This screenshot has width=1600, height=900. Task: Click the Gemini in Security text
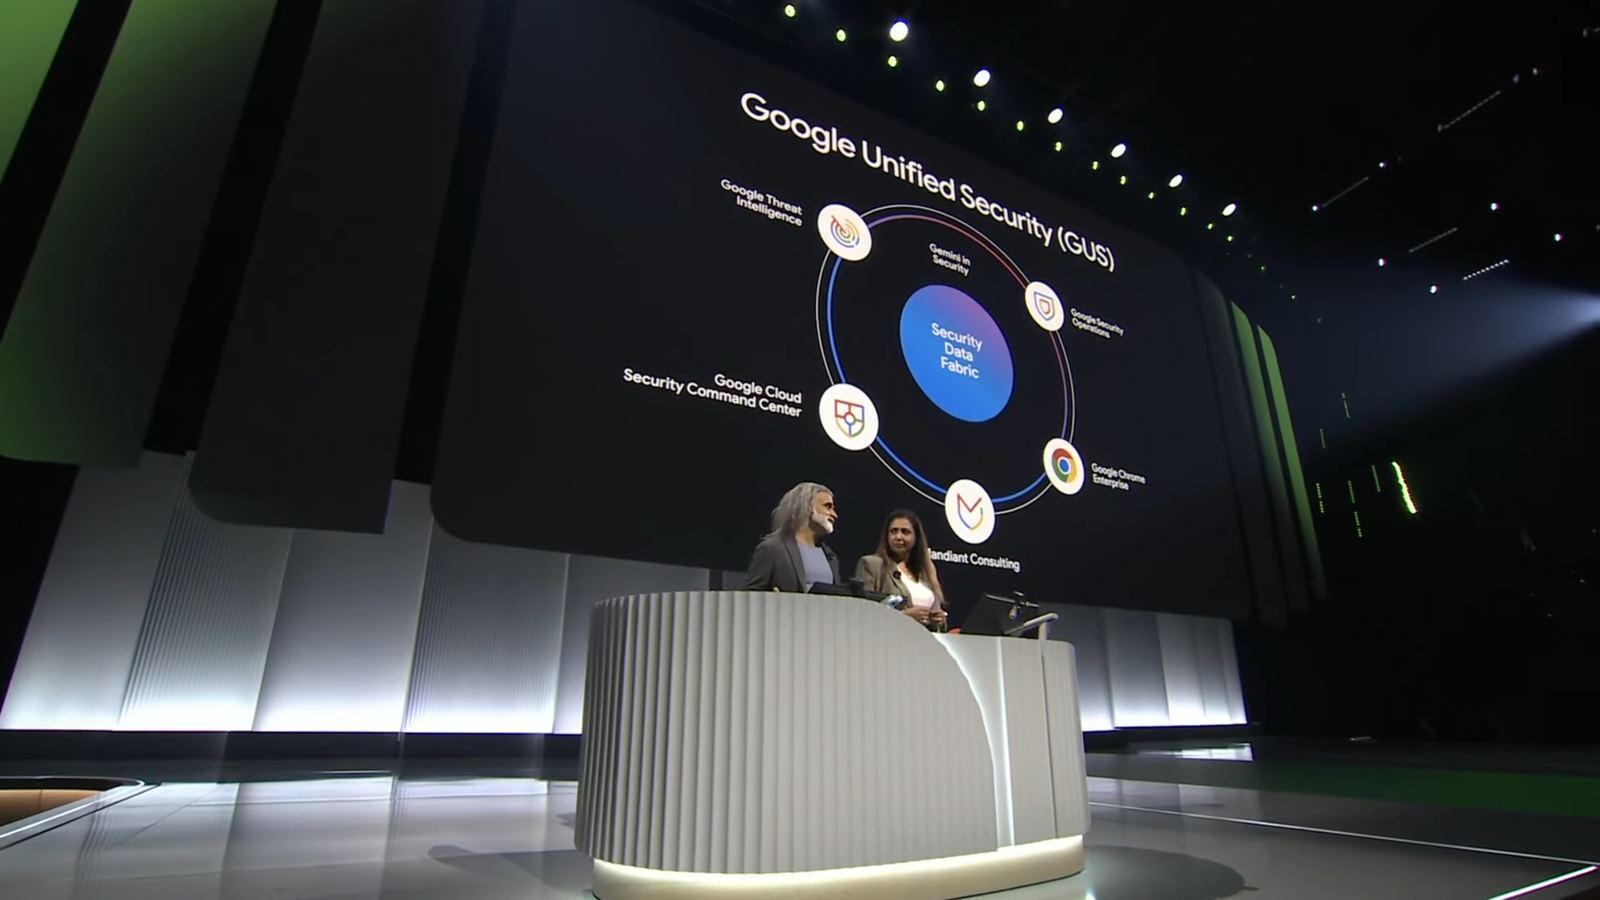950,258
